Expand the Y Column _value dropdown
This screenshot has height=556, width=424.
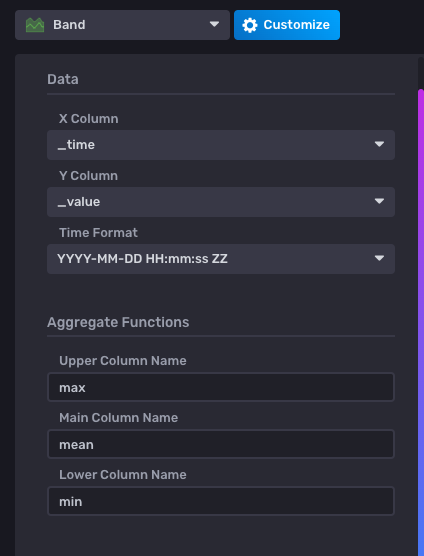pyautogui.click(x=221, y=202)
